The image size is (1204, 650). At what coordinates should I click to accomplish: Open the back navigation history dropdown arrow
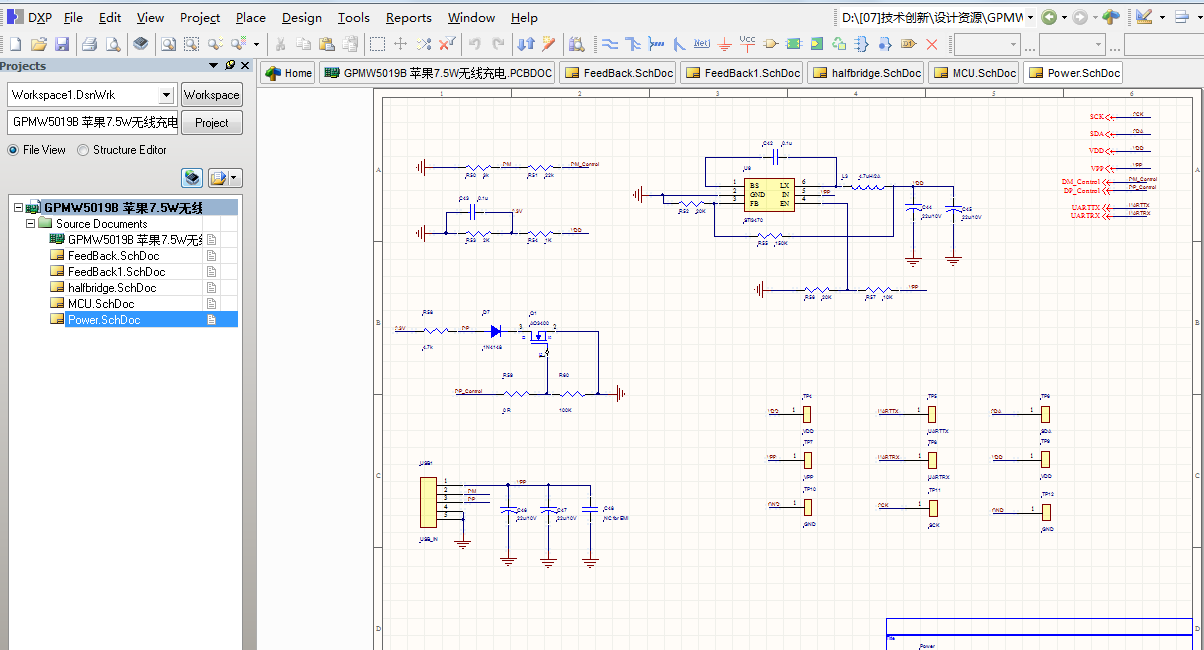point(1064,17)
